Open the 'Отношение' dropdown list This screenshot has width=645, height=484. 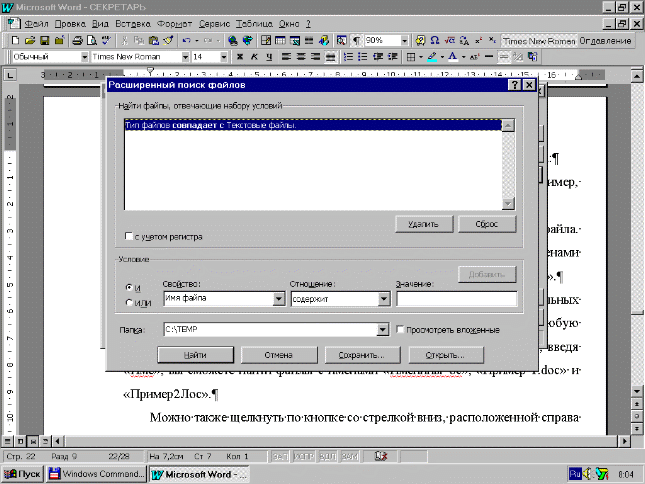point(384,299)
